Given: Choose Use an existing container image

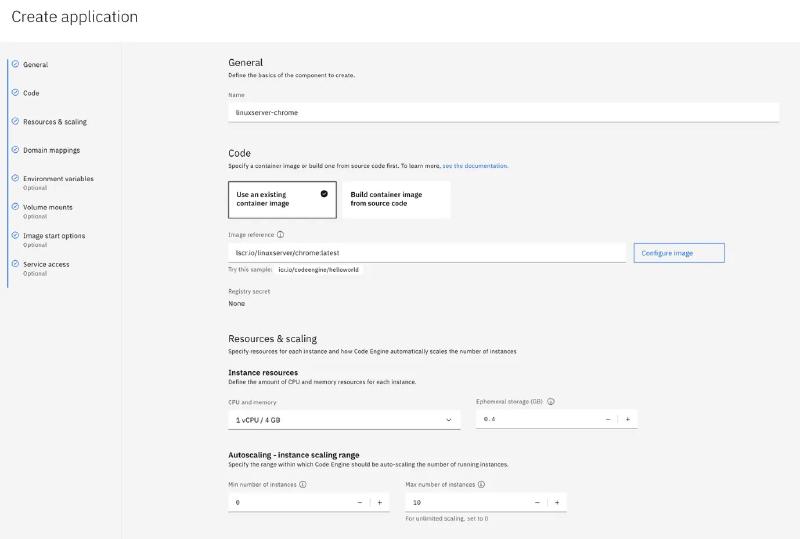Looking at the screenshot, I should click(282, 200).
